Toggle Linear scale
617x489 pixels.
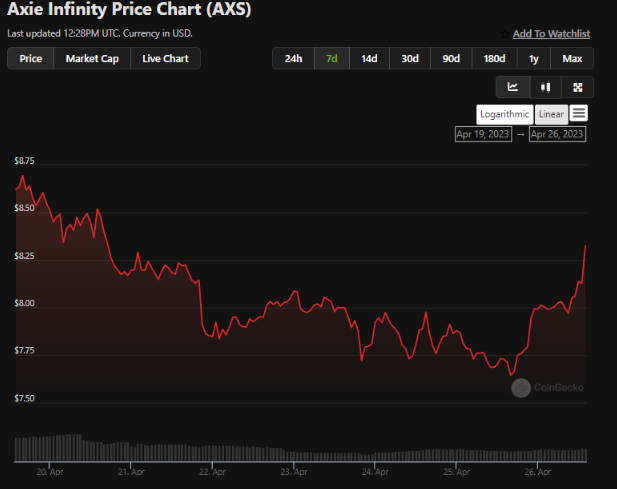551,114
